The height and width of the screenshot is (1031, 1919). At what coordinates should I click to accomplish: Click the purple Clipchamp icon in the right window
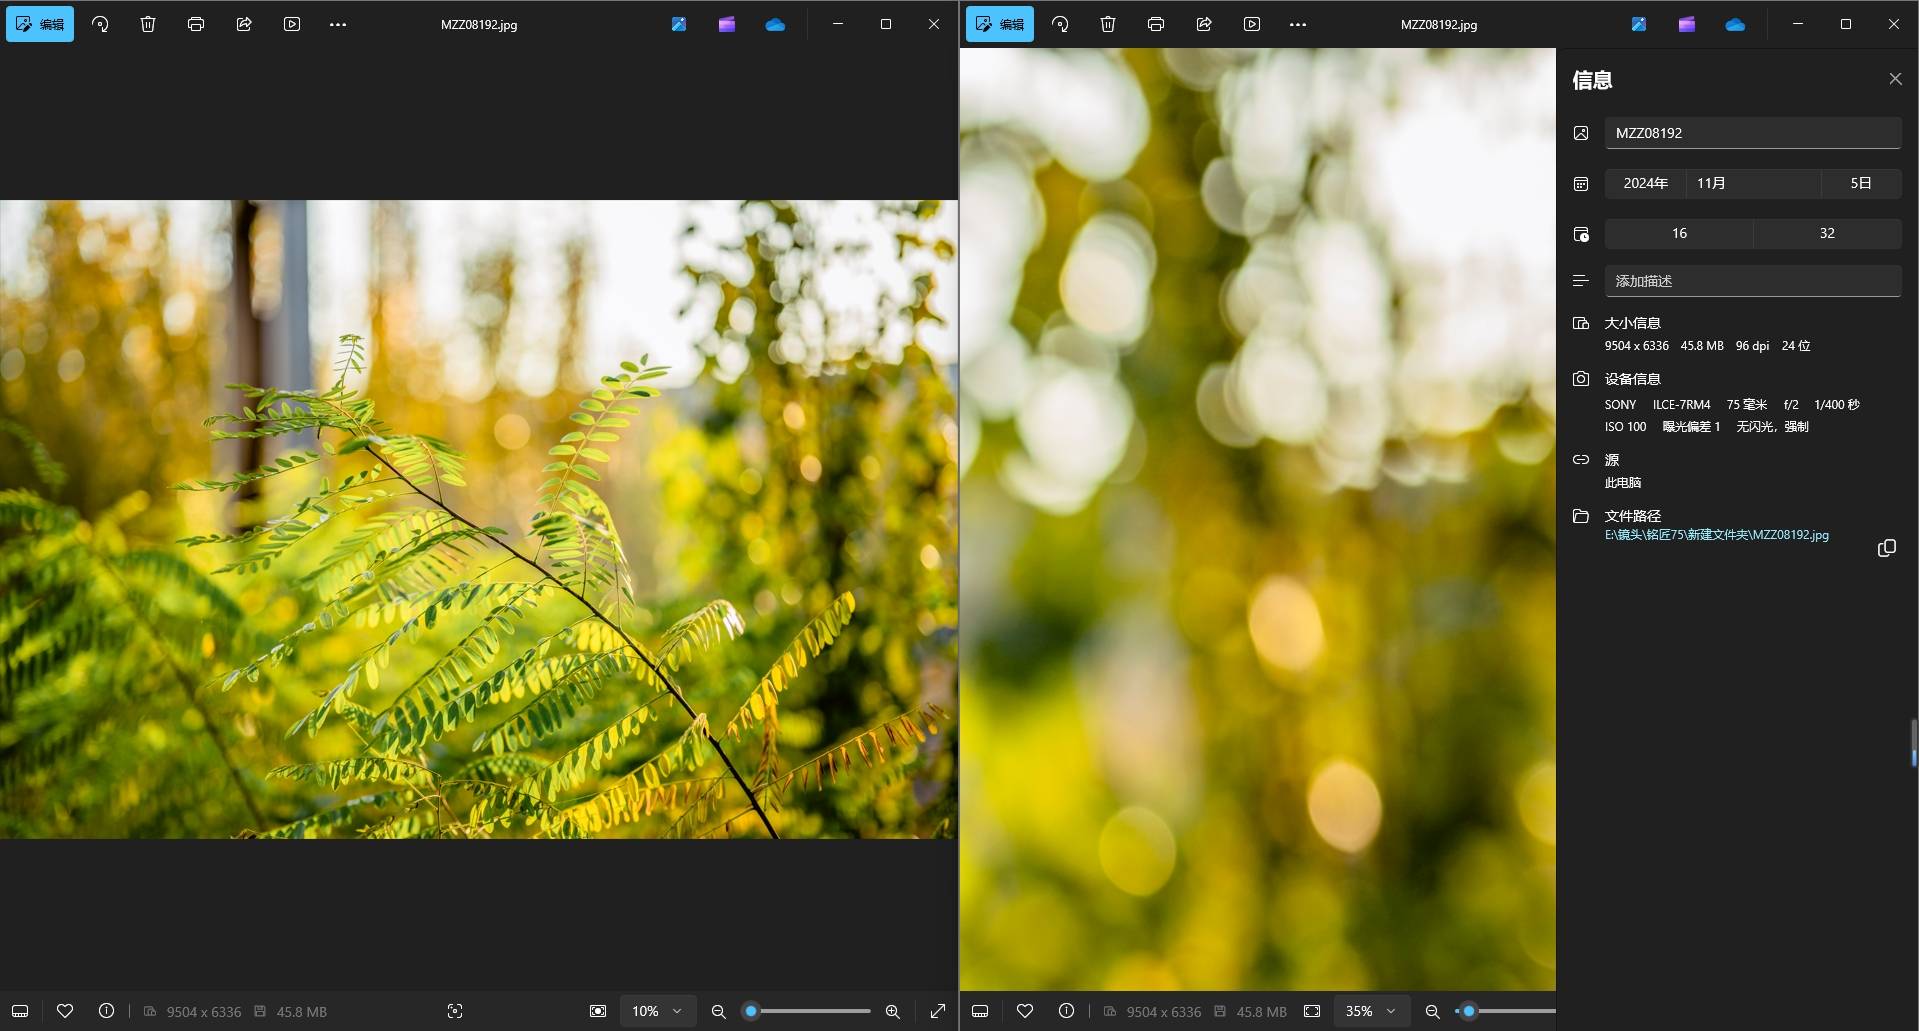[x=1687, y=24]
